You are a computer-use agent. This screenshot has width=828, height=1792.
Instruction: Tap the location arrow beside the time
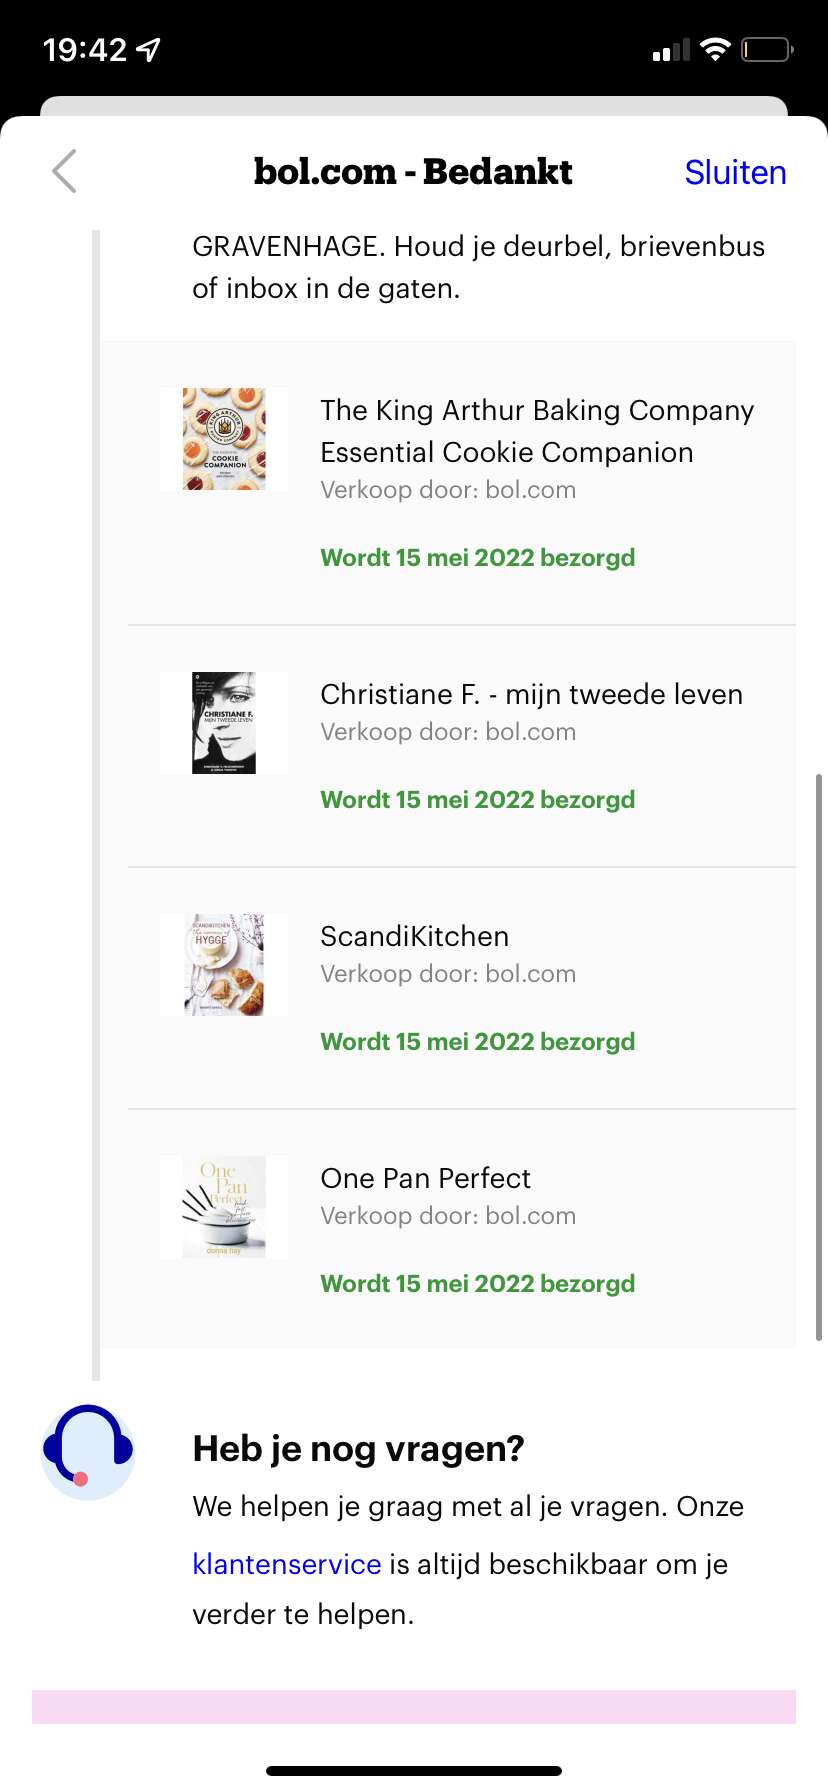click(x=148, y=49)
